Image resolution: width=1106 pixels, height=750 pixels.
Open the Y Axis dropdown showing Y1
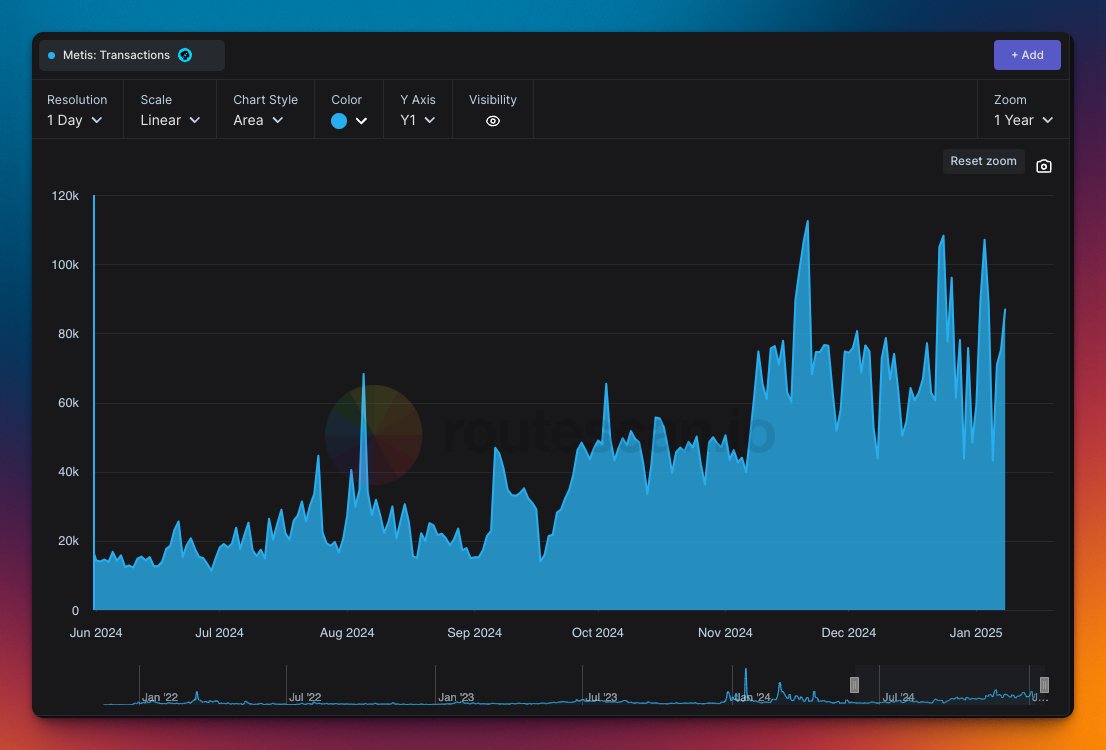point(417,119)
